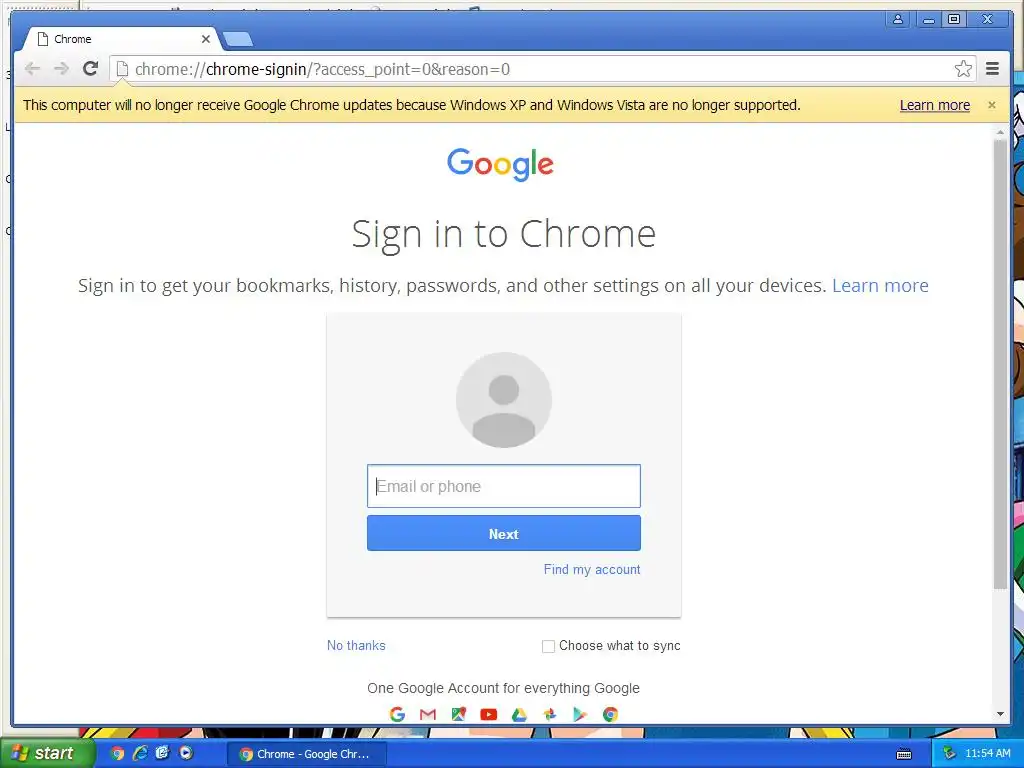The width and height of the screenshot is (1024, 768).
Task: Click the safely remove hardware tray icon
Action: pyautogui.click(x=950, y=754)
